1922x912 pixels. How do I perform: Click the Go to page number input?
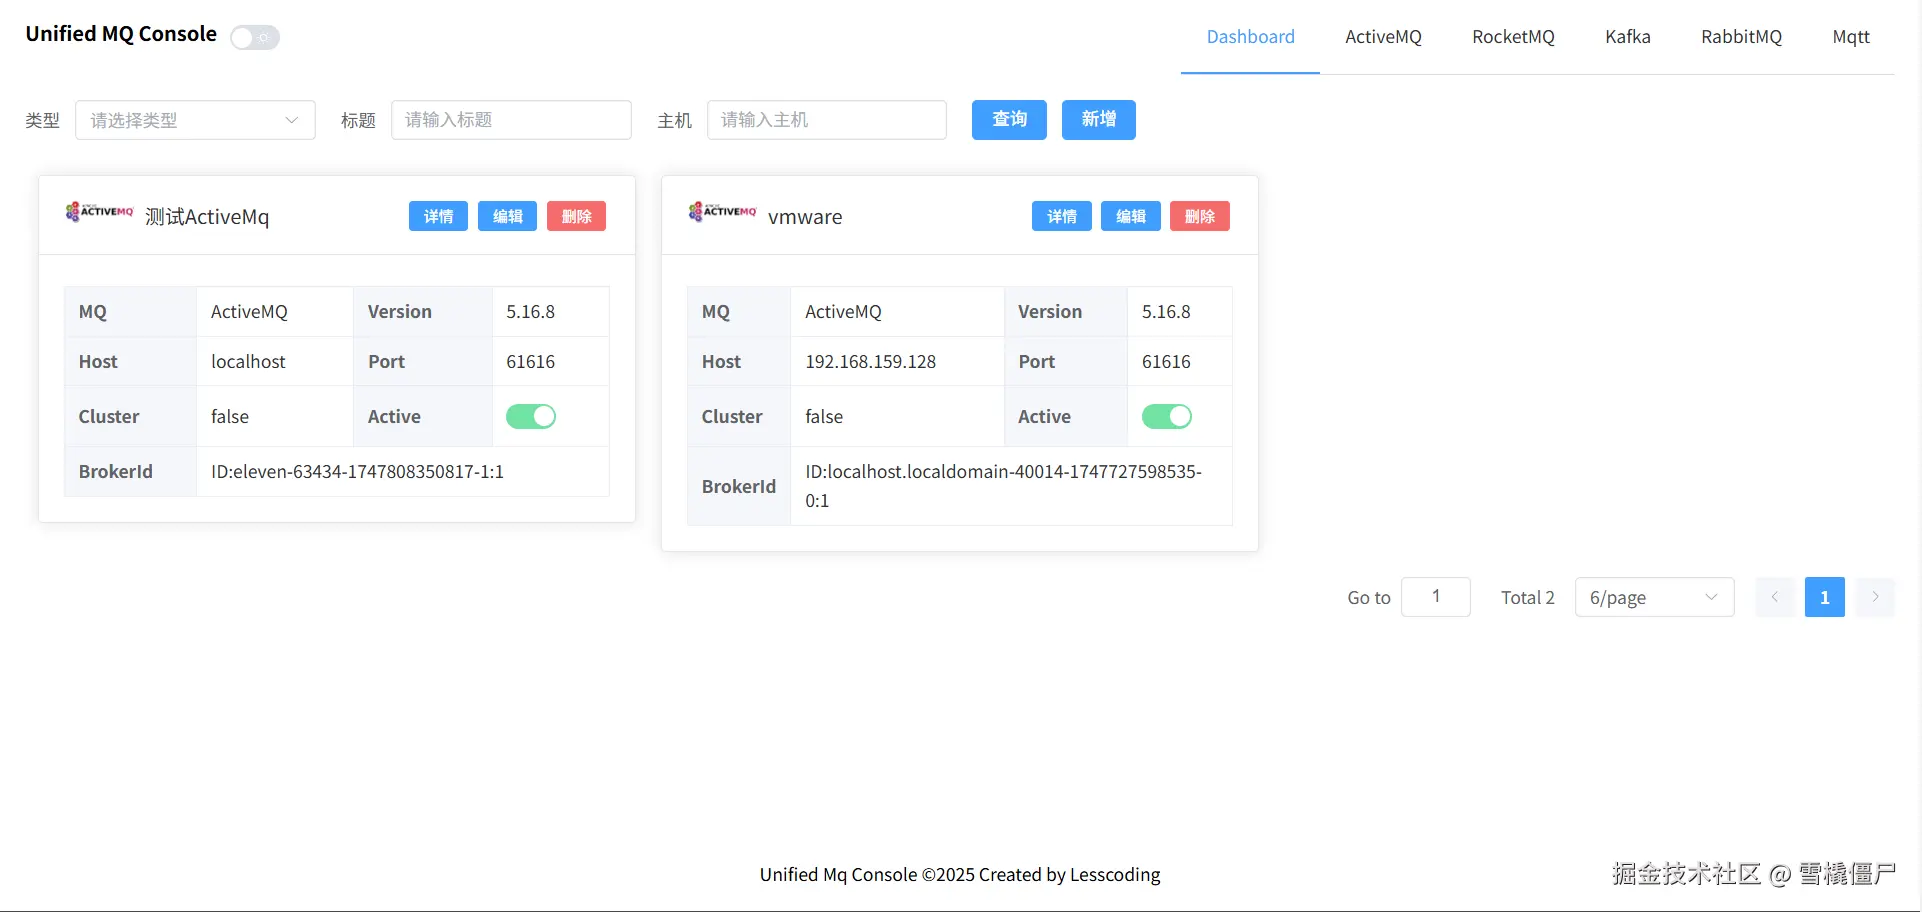tap(1436, 597)
